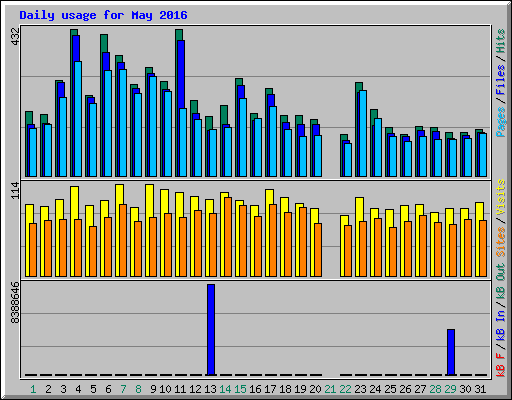Click day 18 on the x-axis
This screenshot has height=400, width=512.
[x=285, y=389]
